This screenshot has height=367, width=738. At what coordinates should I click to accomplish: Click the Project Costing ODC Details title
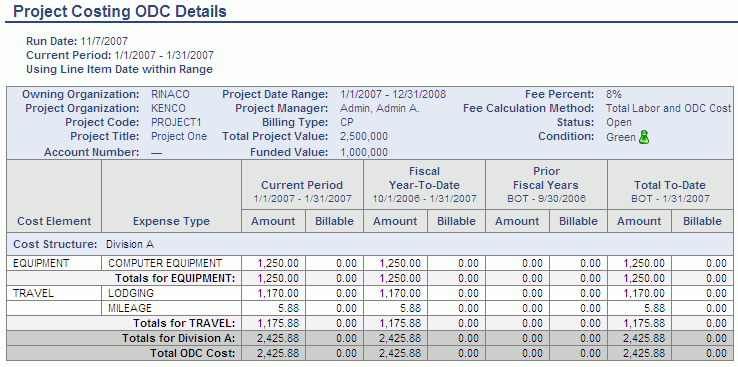(x=120, y=11)
